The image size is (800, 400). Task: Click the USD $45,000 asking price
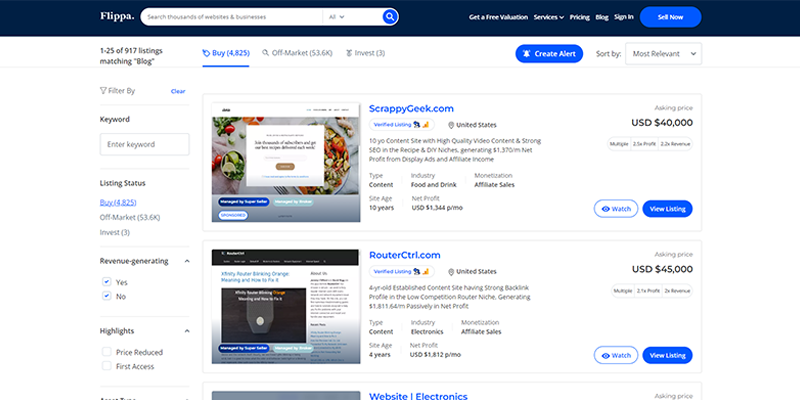pos(662,269)
